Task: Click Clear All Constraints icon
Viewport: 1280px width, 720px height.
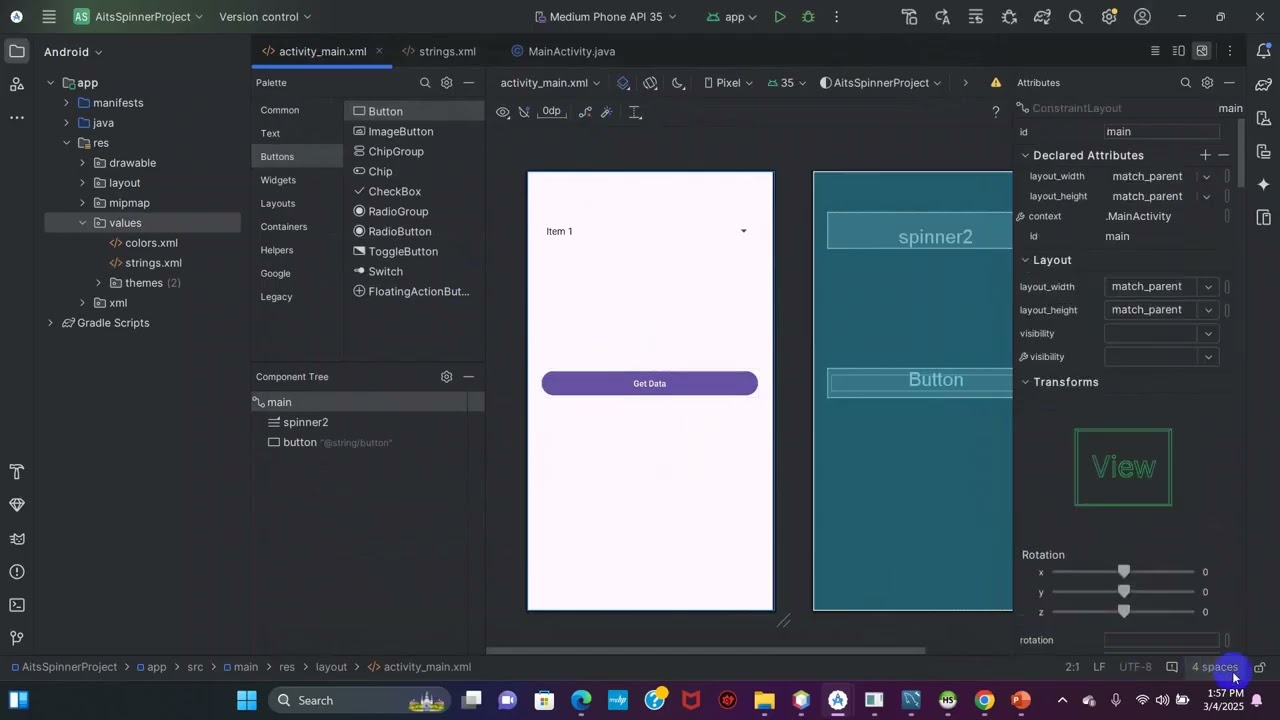Action: [585, 112]
